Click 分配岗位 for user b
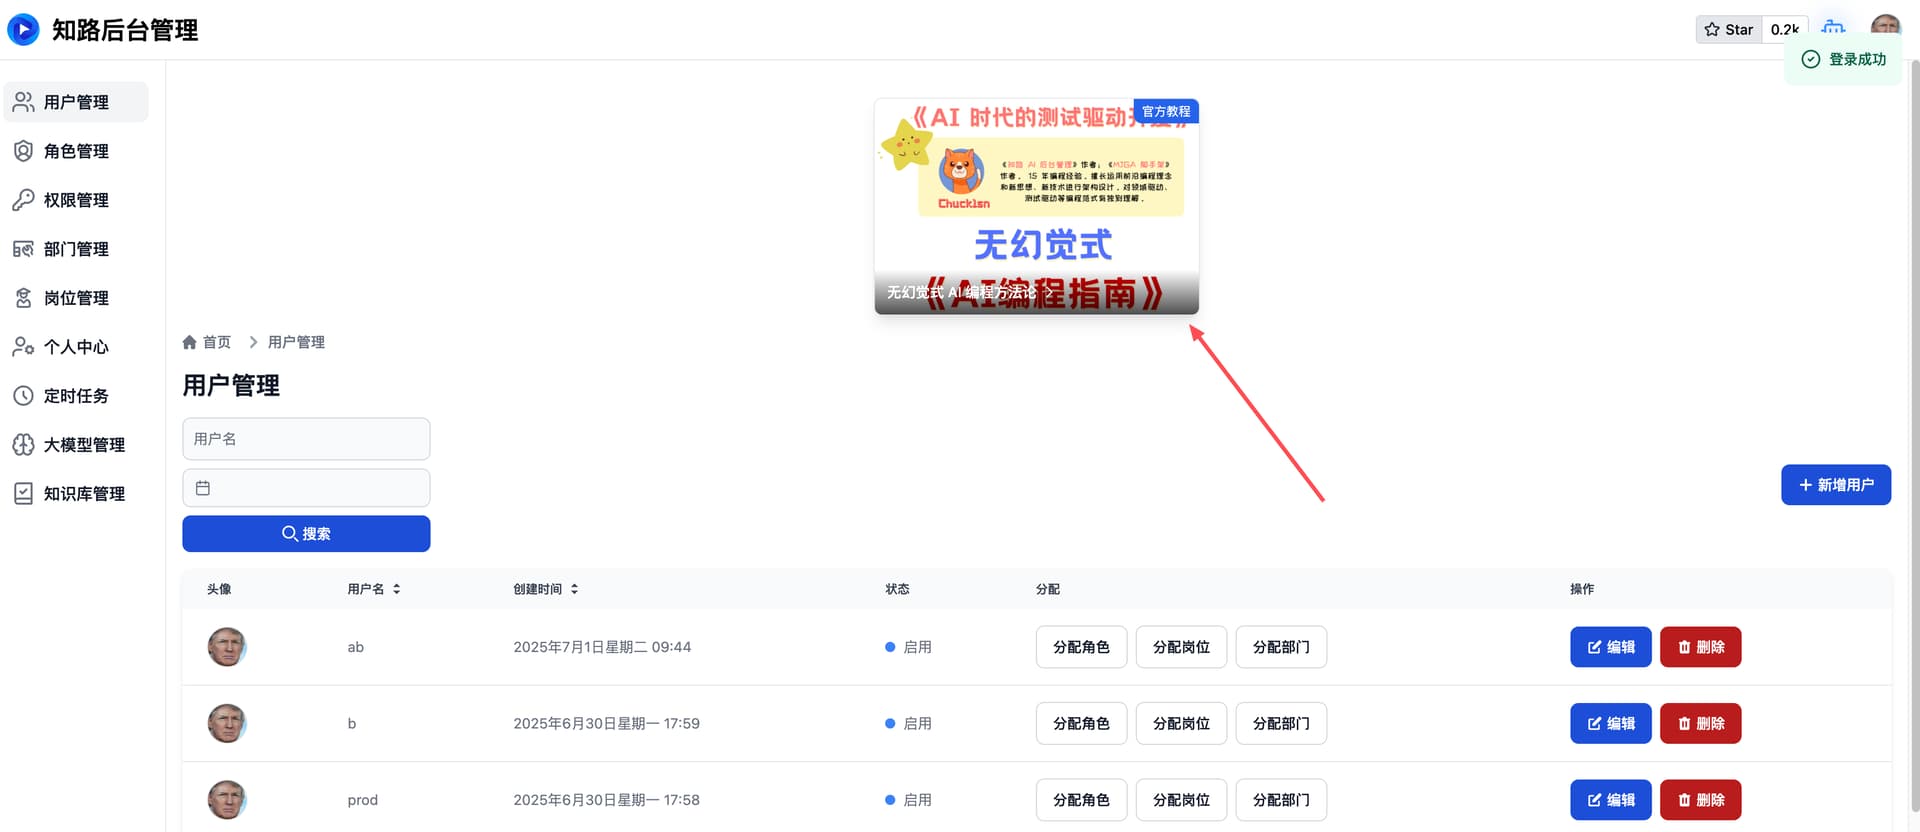This screenshot has height=832, width=1920. pyautogui.click(x=1181, y=723)
